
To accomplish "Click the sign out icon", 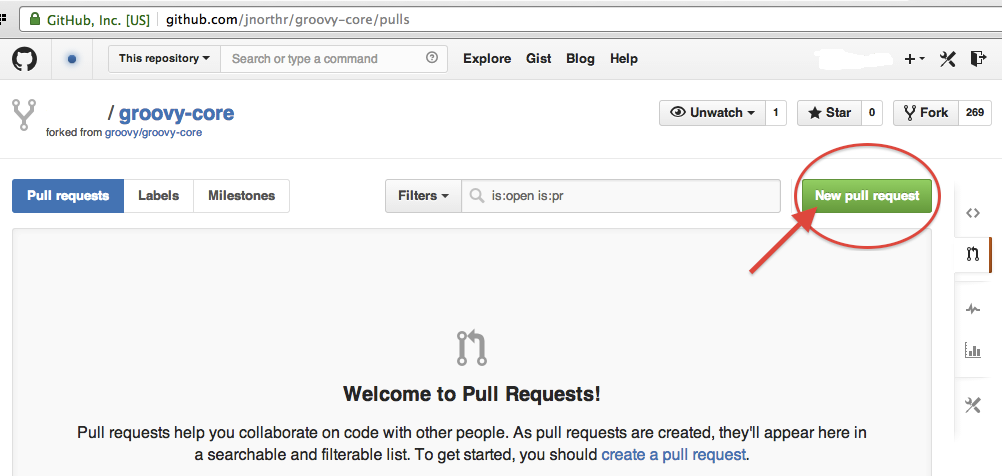I will tap(978, 59).
